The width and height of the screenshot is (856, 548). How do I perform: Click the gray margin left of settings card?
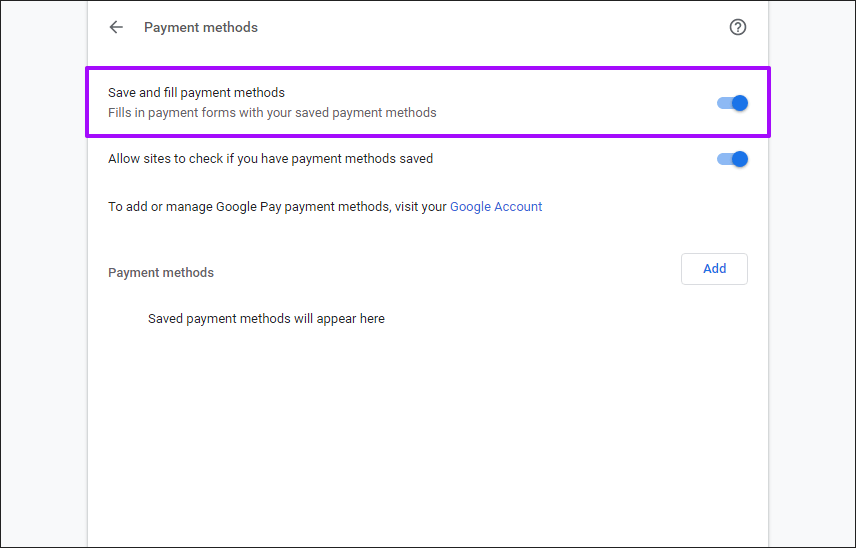click(44, 300)
